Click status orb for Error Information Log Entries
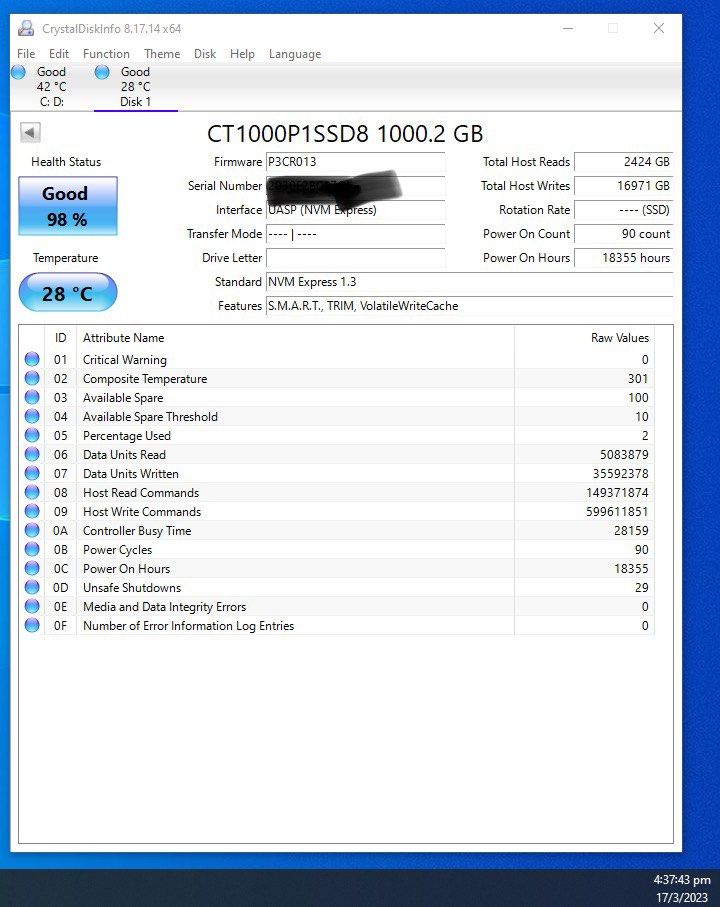The height and width of the screenshot is (907, 720). point(32,625)
